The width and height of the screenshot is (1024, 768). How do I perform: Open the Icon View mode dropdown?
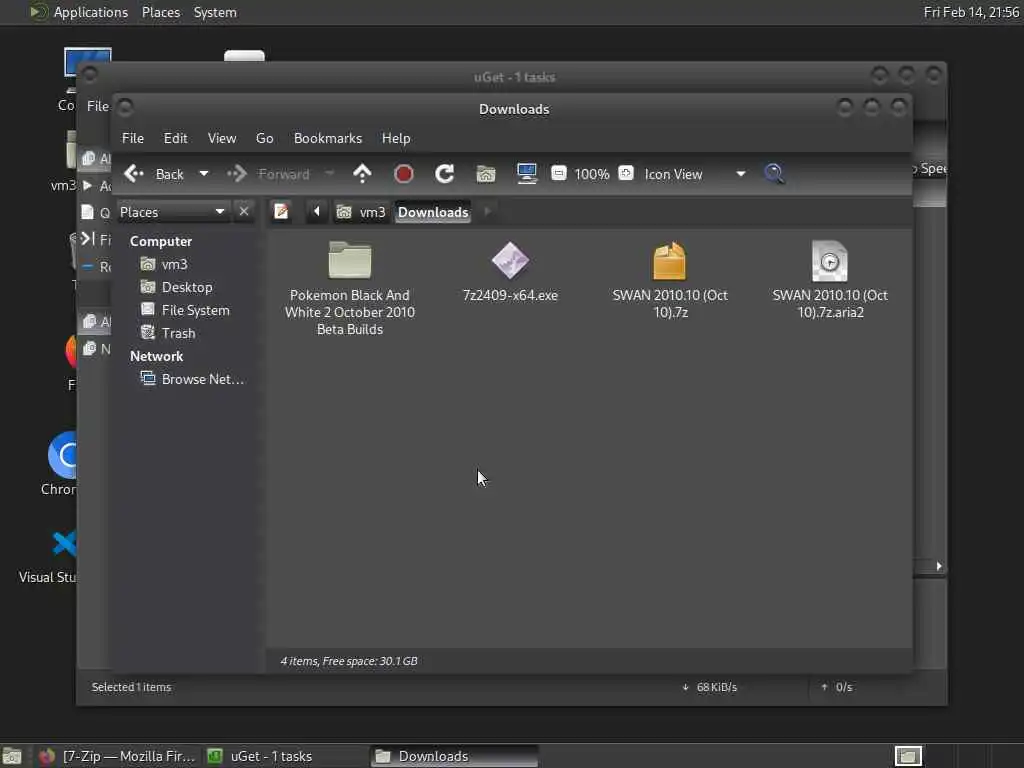point(696,174)
